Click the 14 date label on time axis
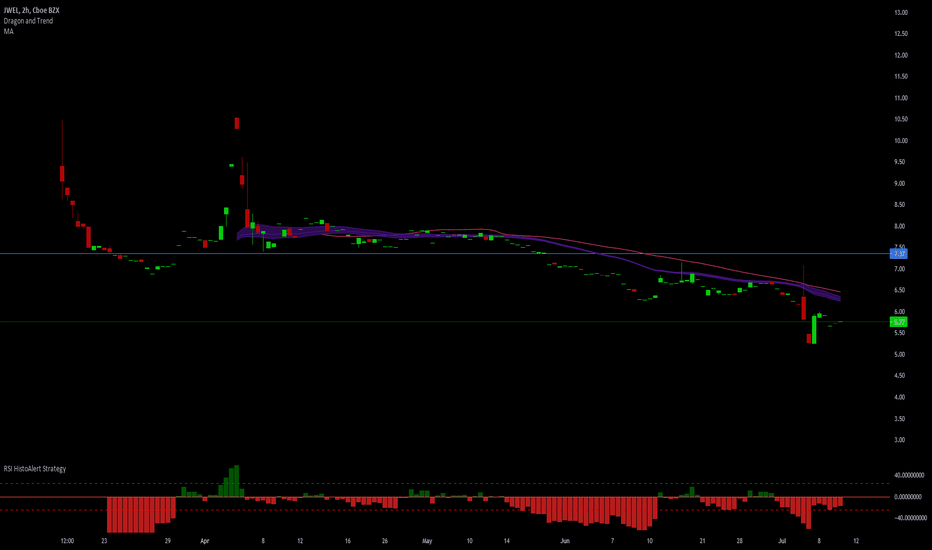Screen dimensions: 932x550 [506, 541]
